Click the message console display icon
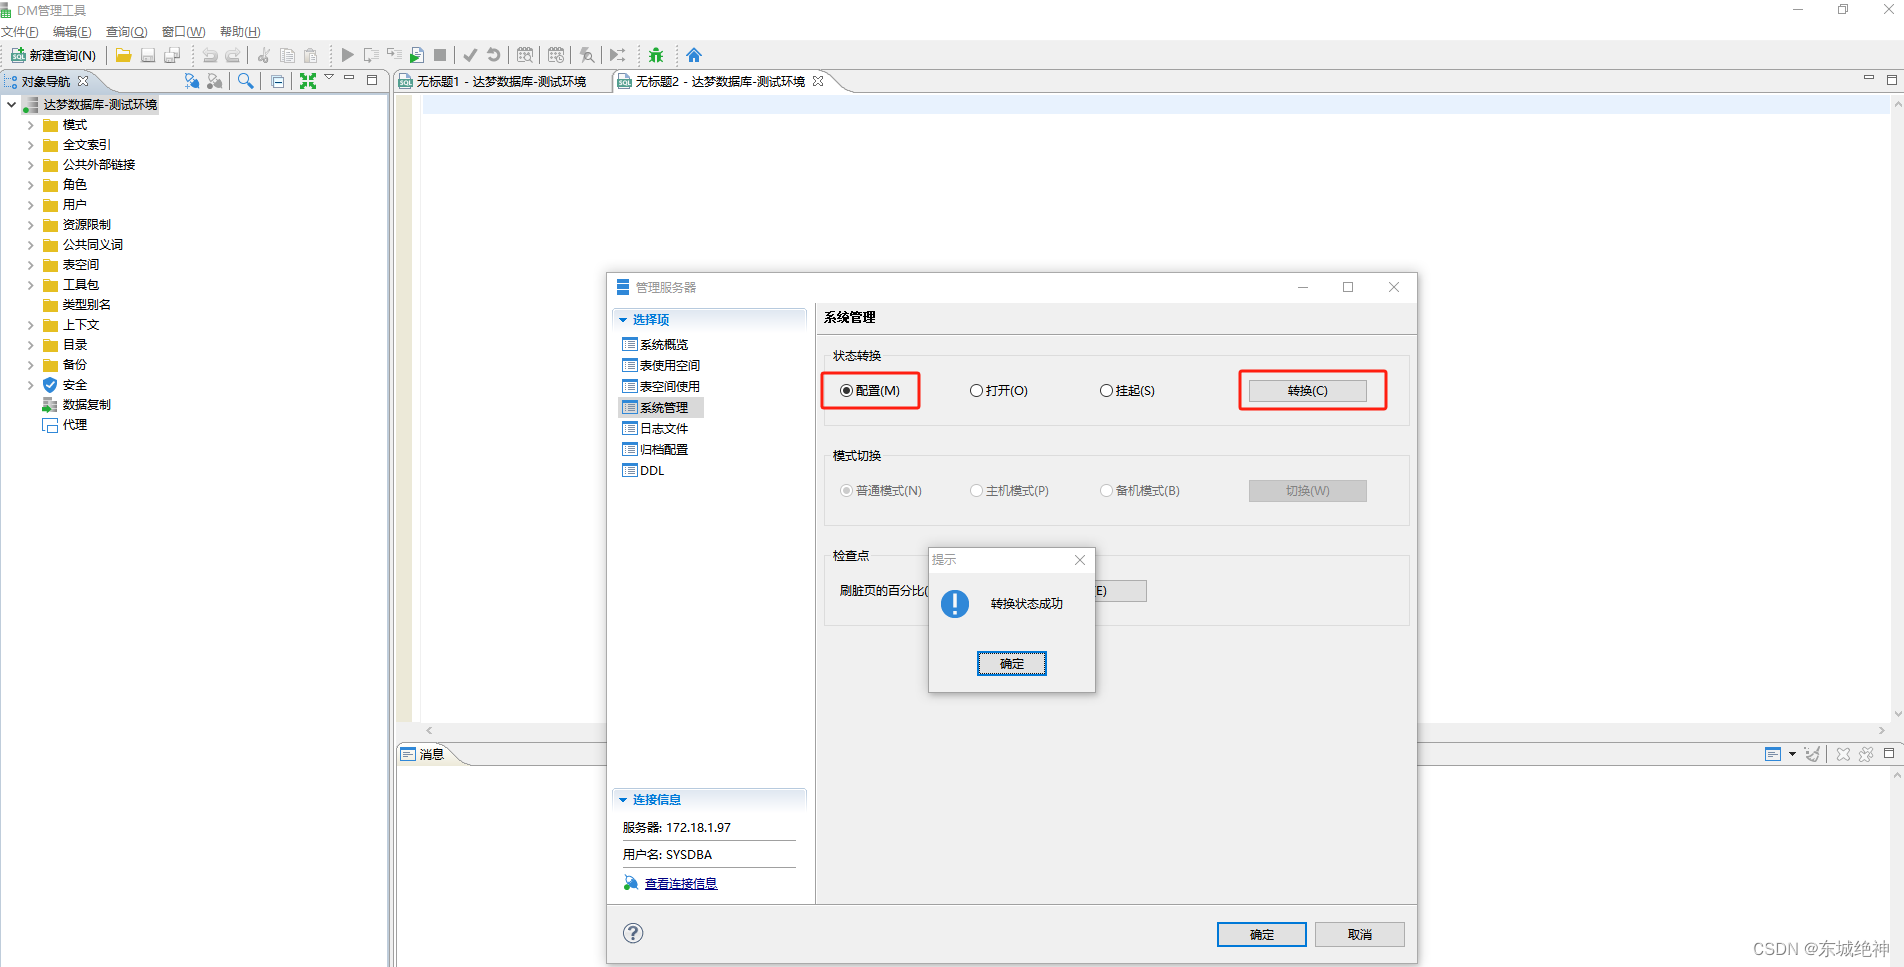This screenshot has height=967, width=1904. click(1773, 754)
